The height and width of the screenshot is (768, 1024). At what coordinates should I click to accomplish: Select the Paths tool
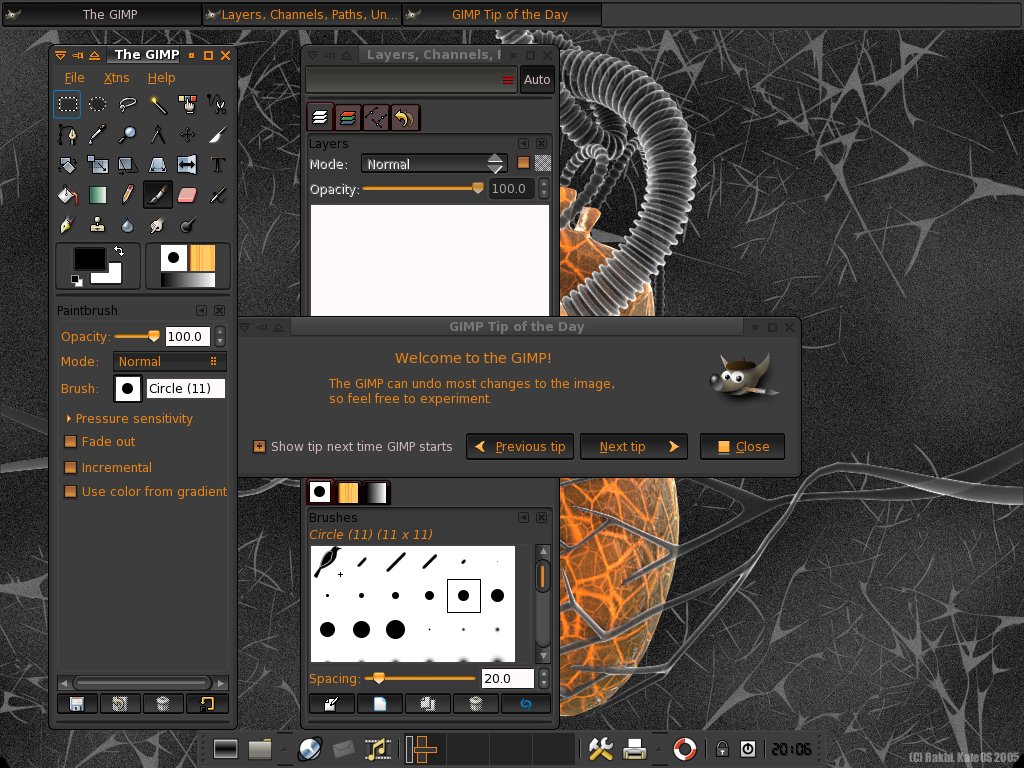(67, 135)
